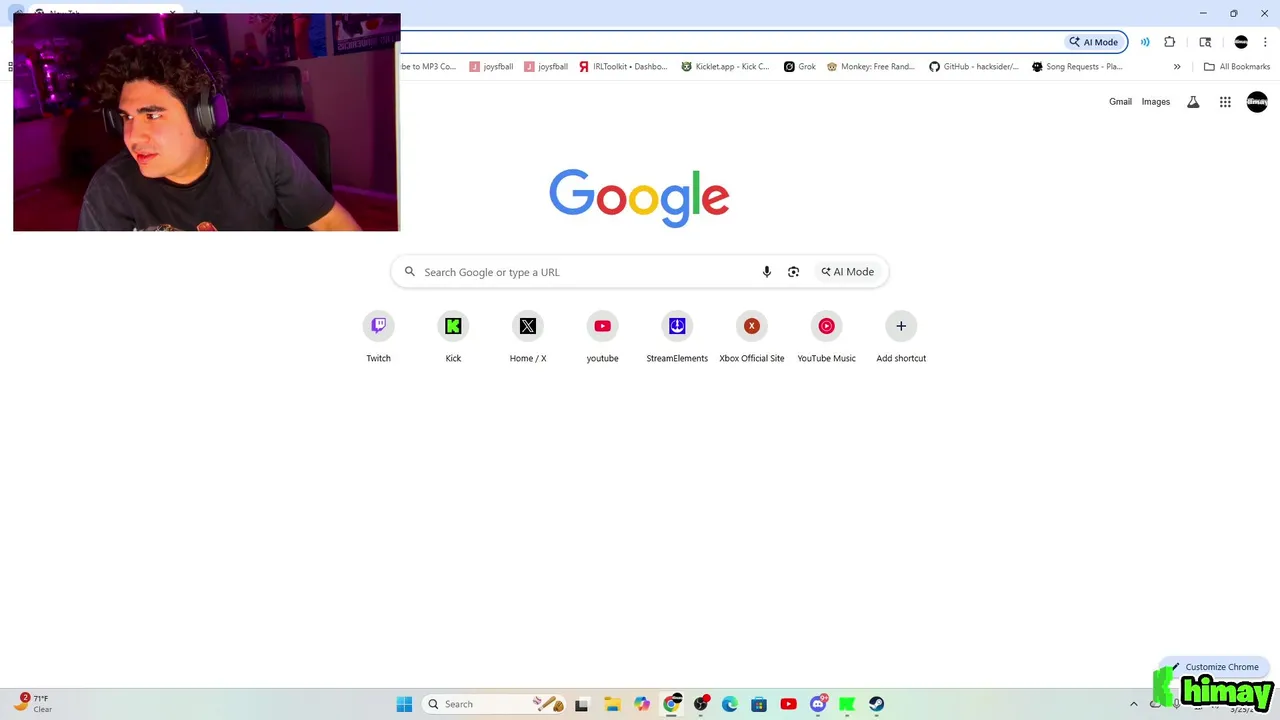
Task: Expand the hidden bookmarks overflow chevron
Action: (x=1177, y=67)
